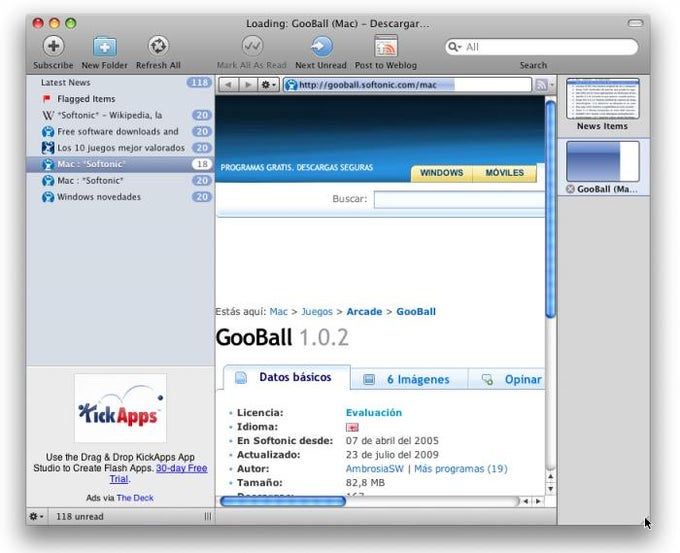Create a New Folder

point(105,46)
